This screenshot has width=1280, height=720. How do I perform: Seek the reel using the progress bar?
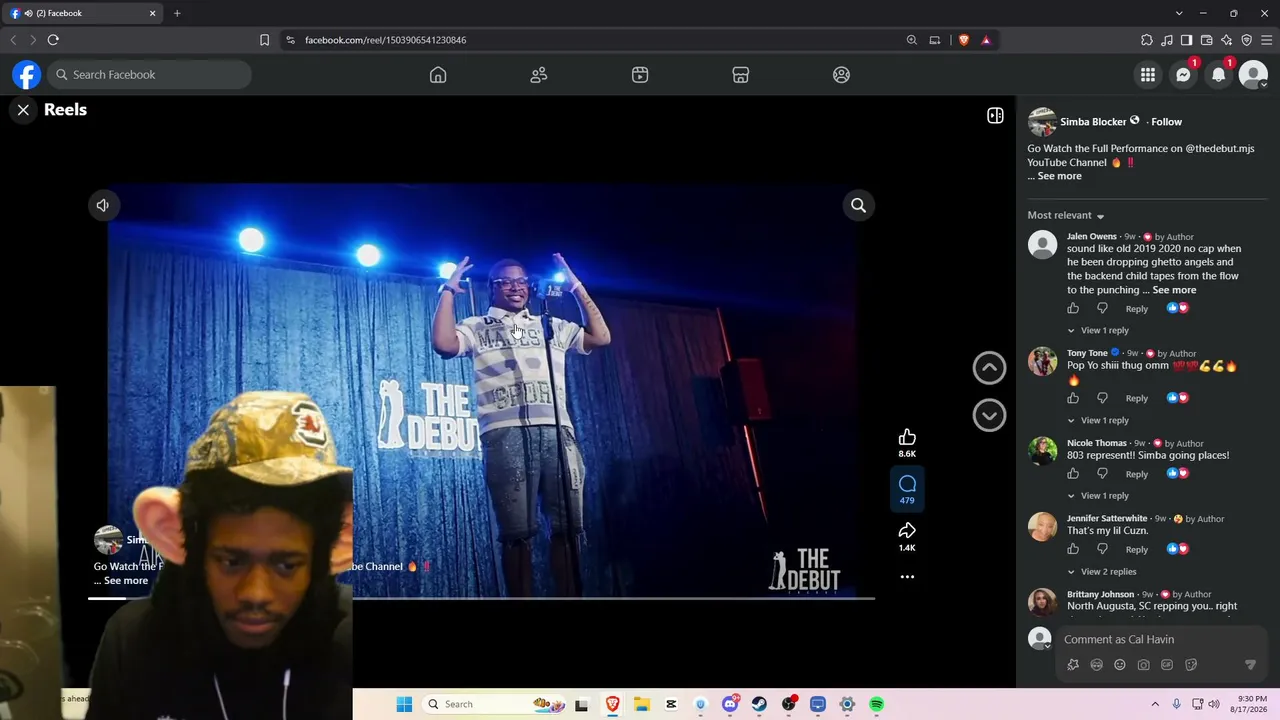click(x=481, y=598)
